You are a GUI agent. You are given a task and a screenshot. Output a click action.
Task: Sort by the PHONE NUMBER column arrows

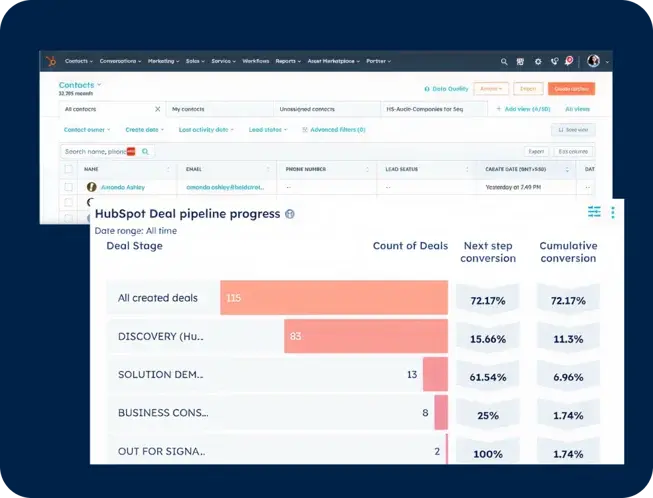367,169
